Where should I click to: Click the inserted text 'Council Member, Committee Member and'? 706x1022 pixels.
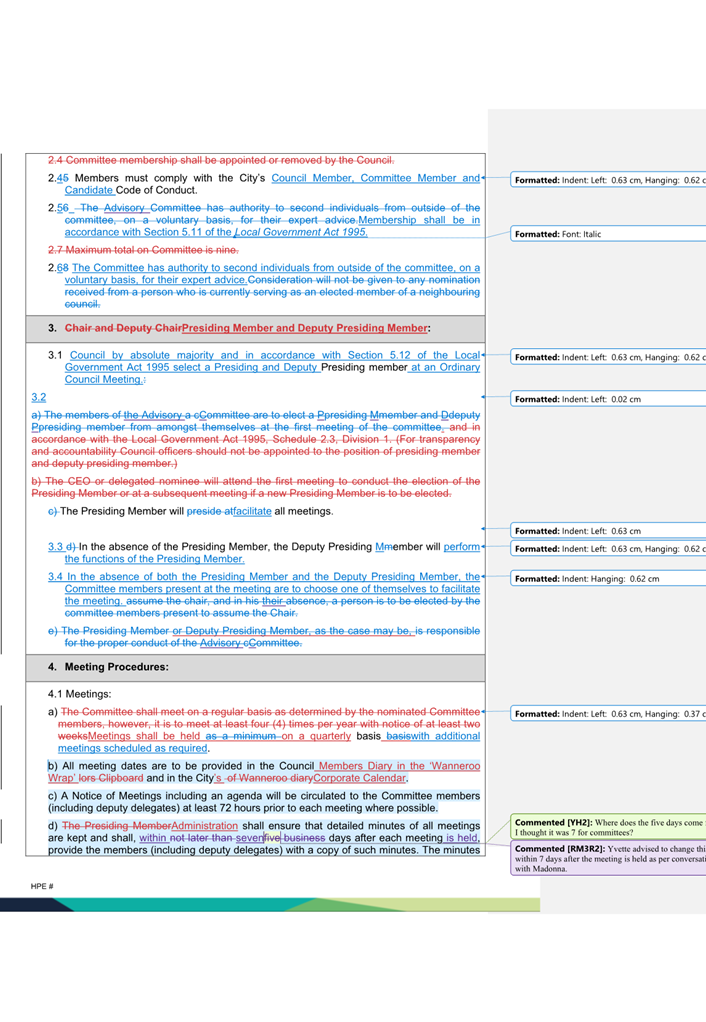tap(375, 178)
